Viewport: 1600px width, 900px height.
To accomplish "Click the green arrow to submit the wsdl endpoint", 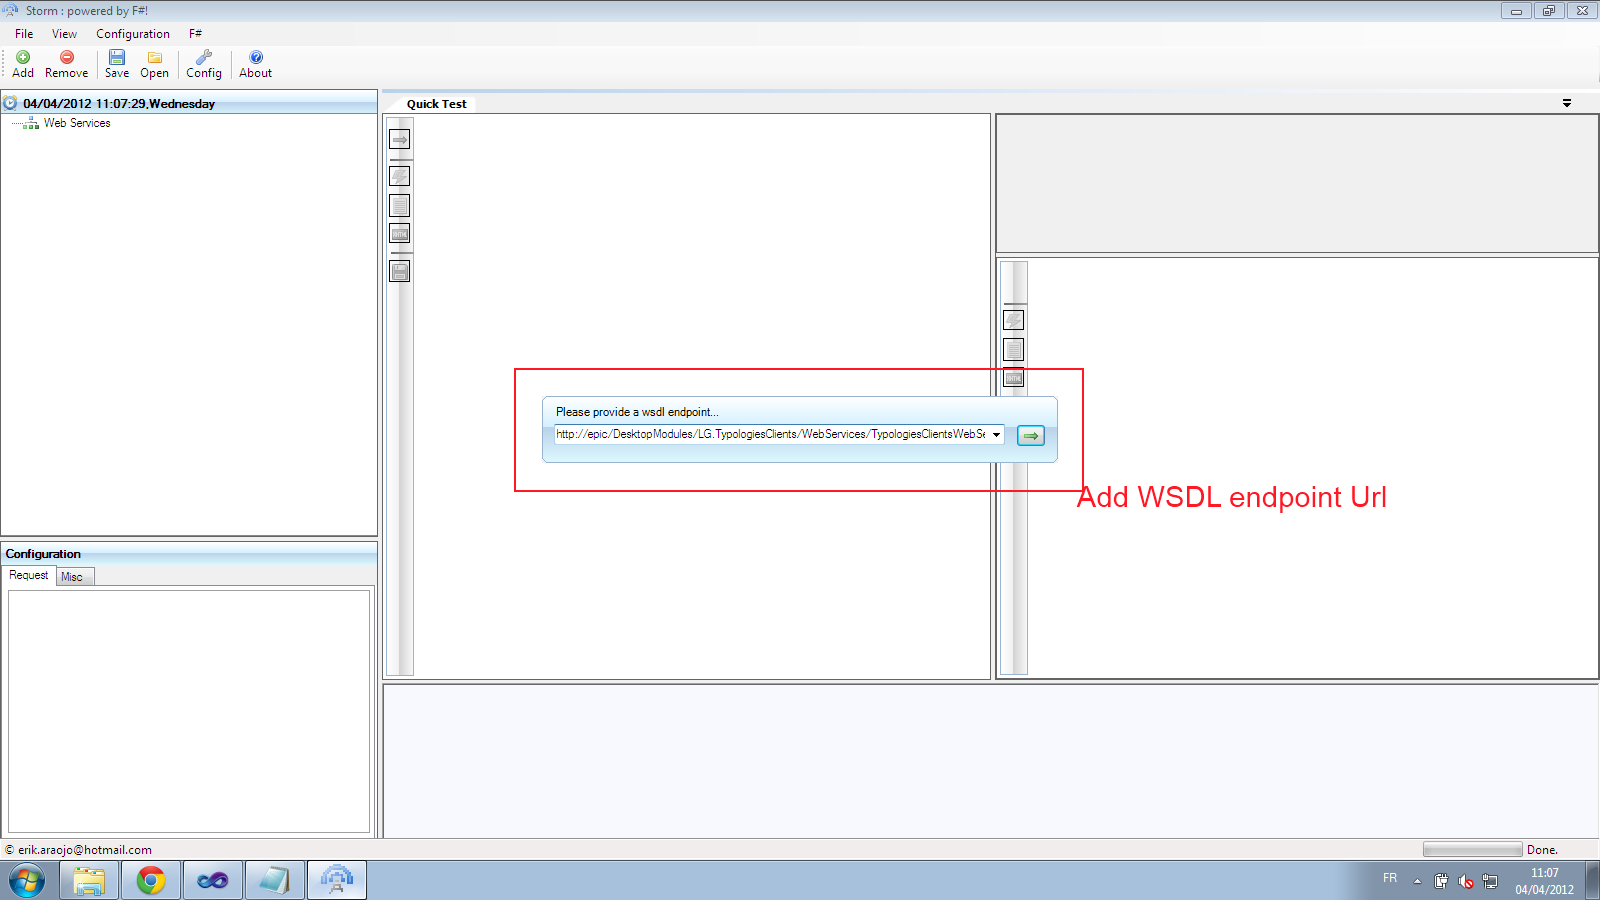I will point(1030,435).
